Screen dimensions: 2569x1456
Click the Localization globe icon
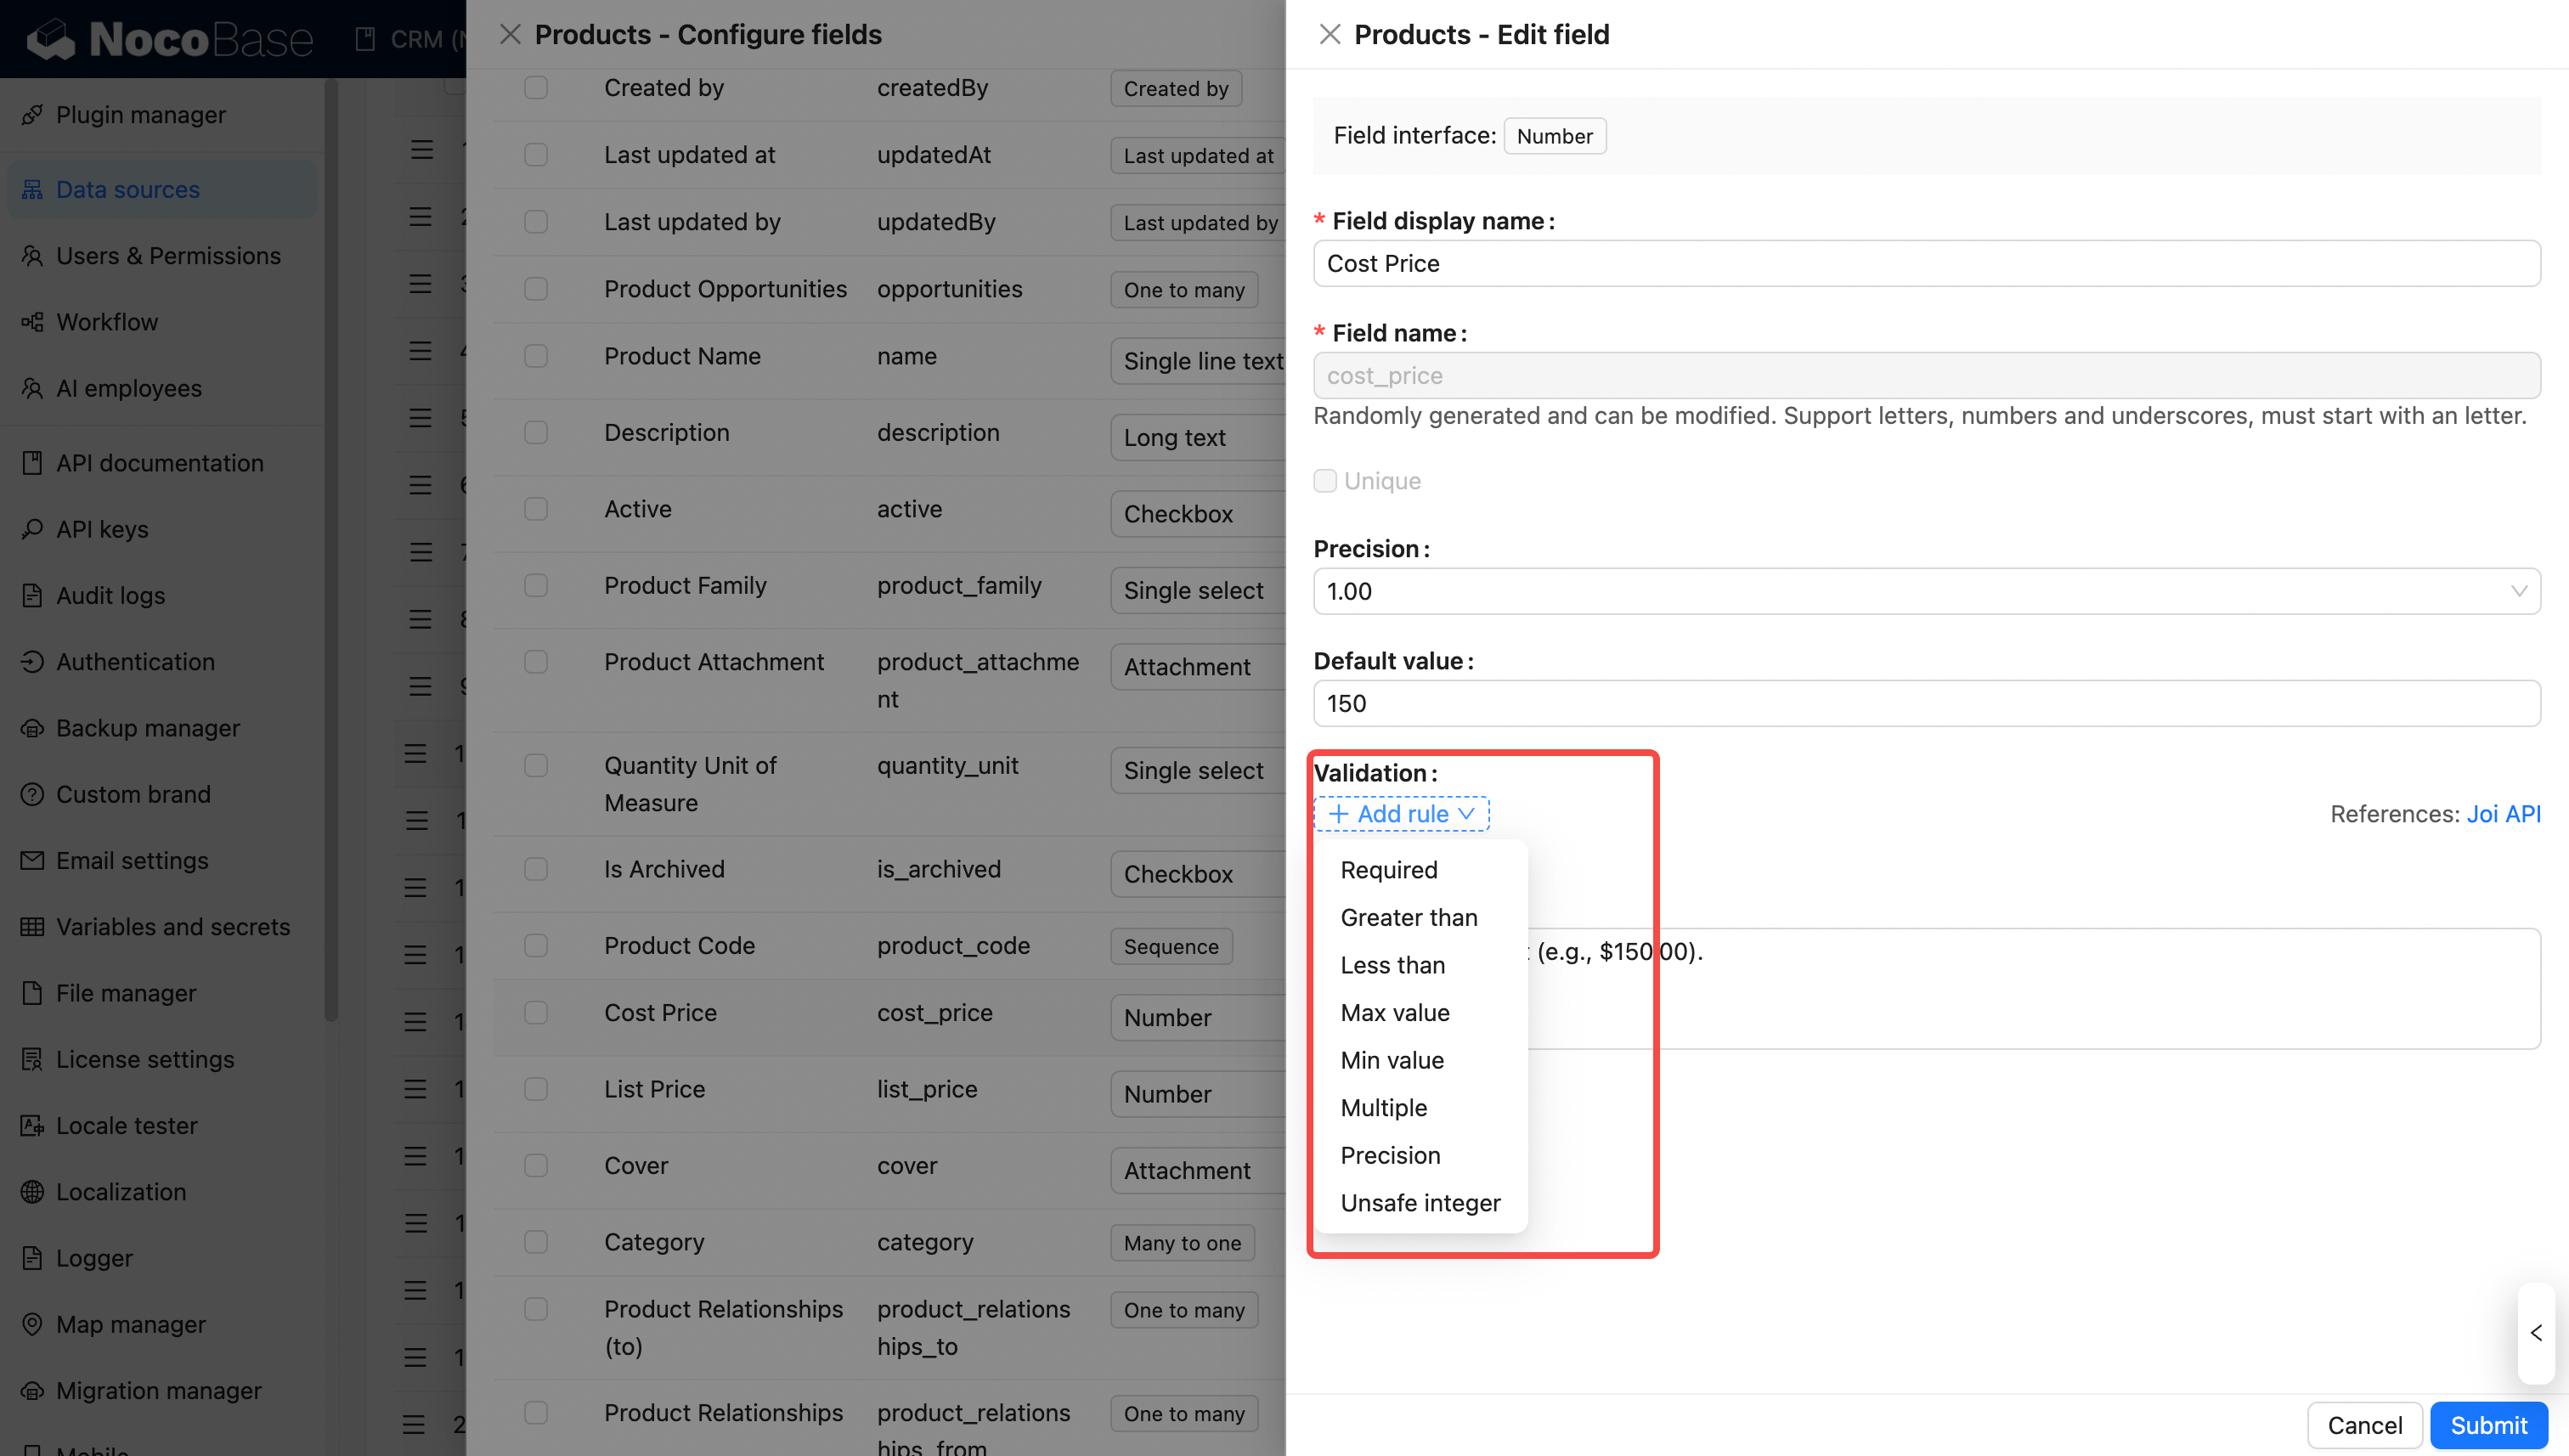[32, 1192]
